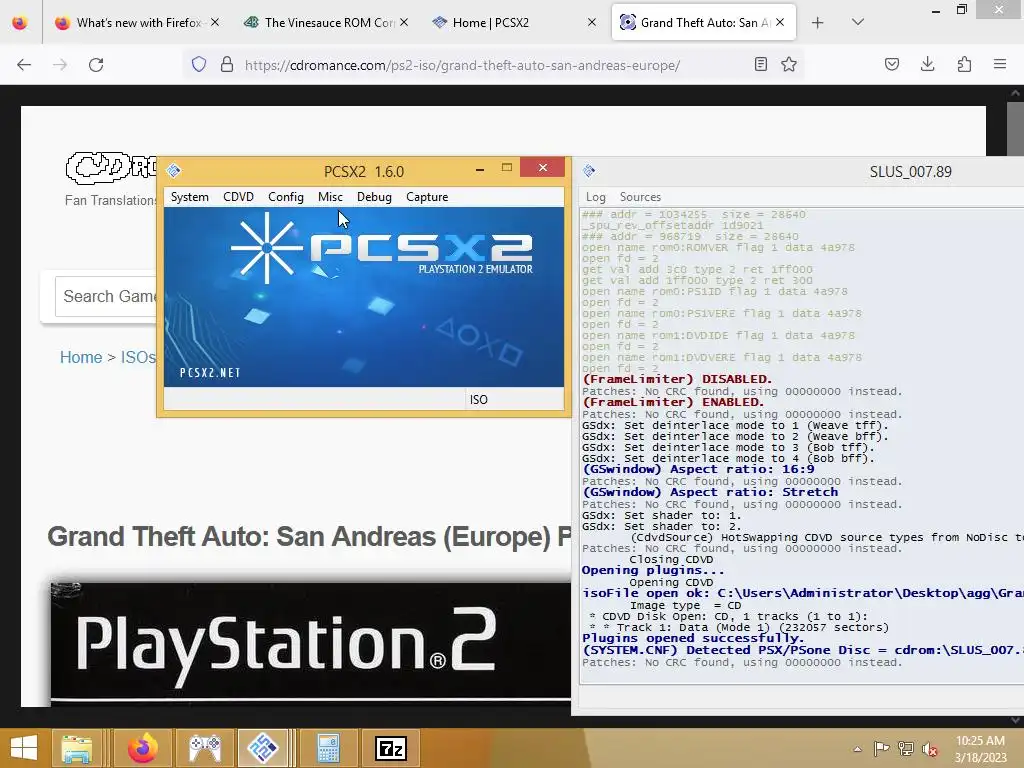Screen dimensions: 1024x768
Task: Open Firefox View pinned icon
Action: click(20, 23)
